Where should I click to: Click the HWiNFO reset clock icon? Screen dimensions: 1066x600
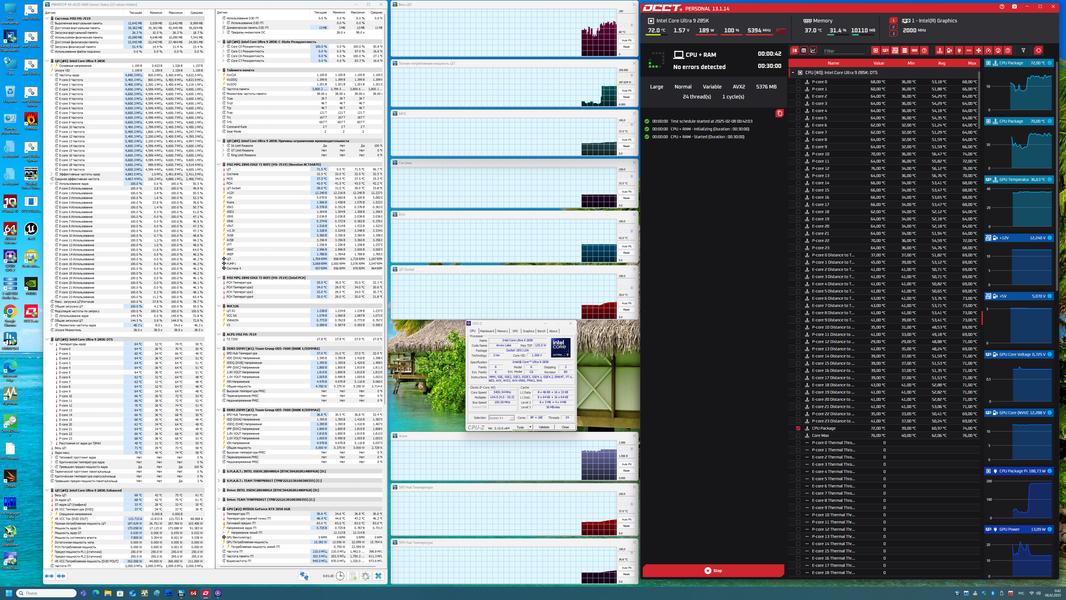tap(340, 576)
